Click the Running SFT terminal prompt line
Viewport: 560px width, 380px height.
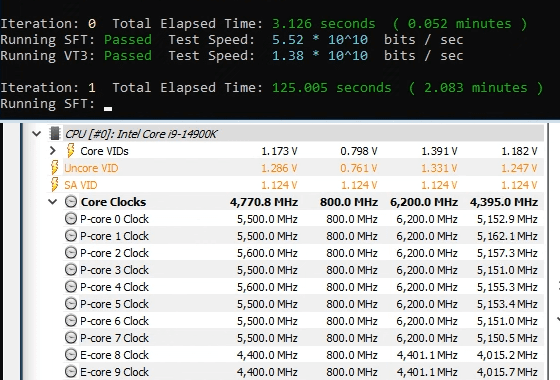point(56,104)
